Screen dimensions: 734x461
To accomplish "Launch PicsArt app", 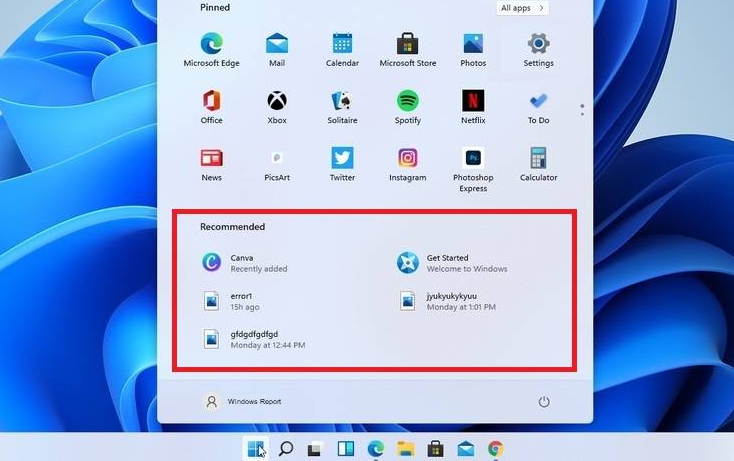I will 277,164.
